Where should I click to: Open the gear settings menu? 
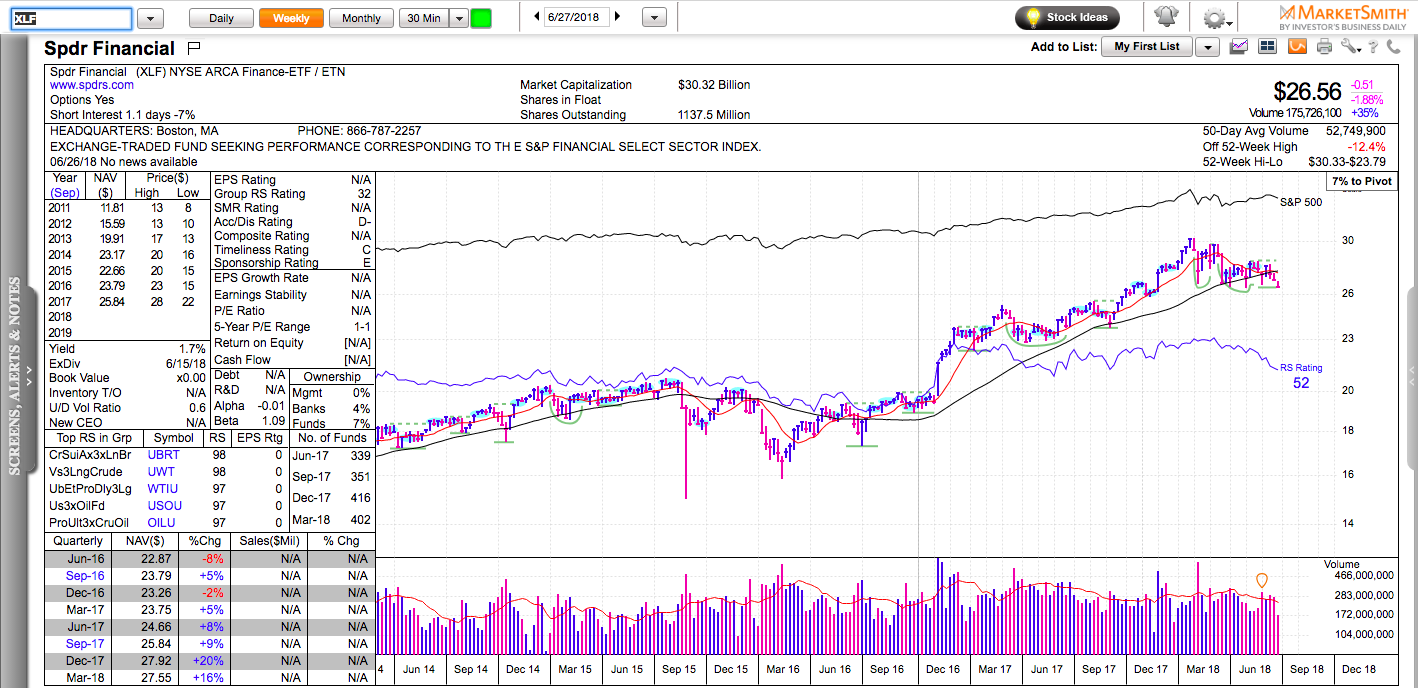pyautogui.click(x=1214, y=18)
